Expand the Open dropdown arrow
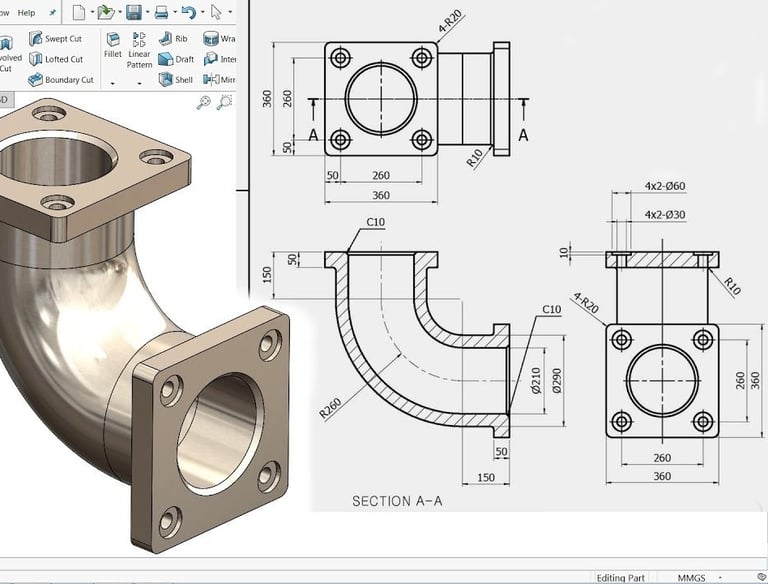The width and height of the screenshot is (768, 584). 120,12
